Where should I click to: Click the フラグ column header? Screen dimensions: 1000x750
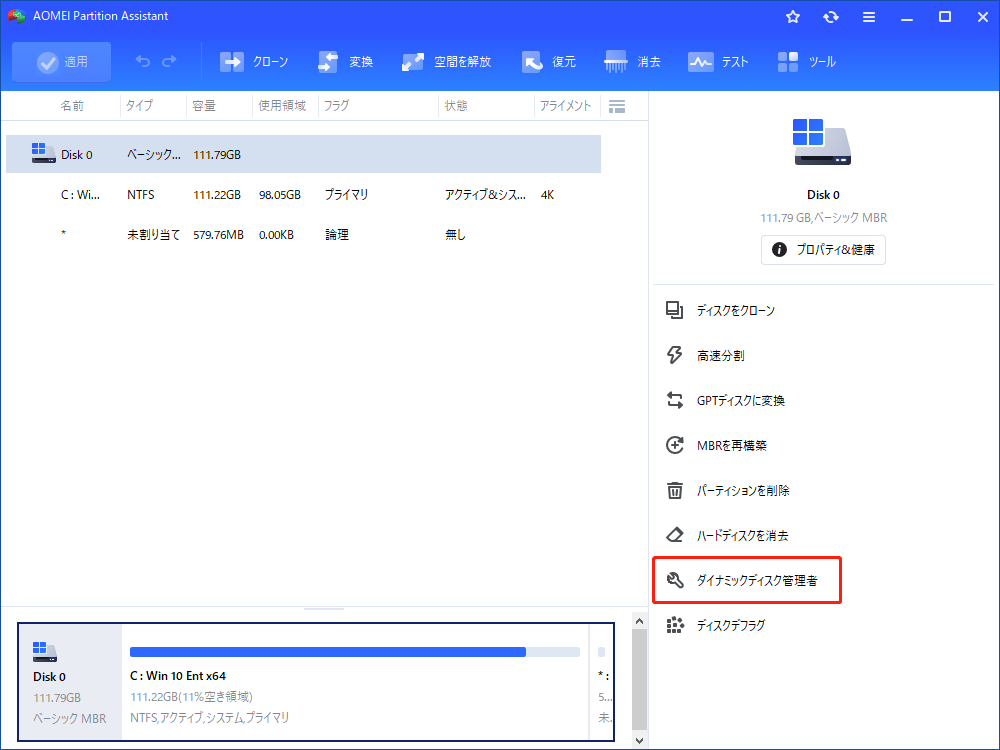(336, 106)
